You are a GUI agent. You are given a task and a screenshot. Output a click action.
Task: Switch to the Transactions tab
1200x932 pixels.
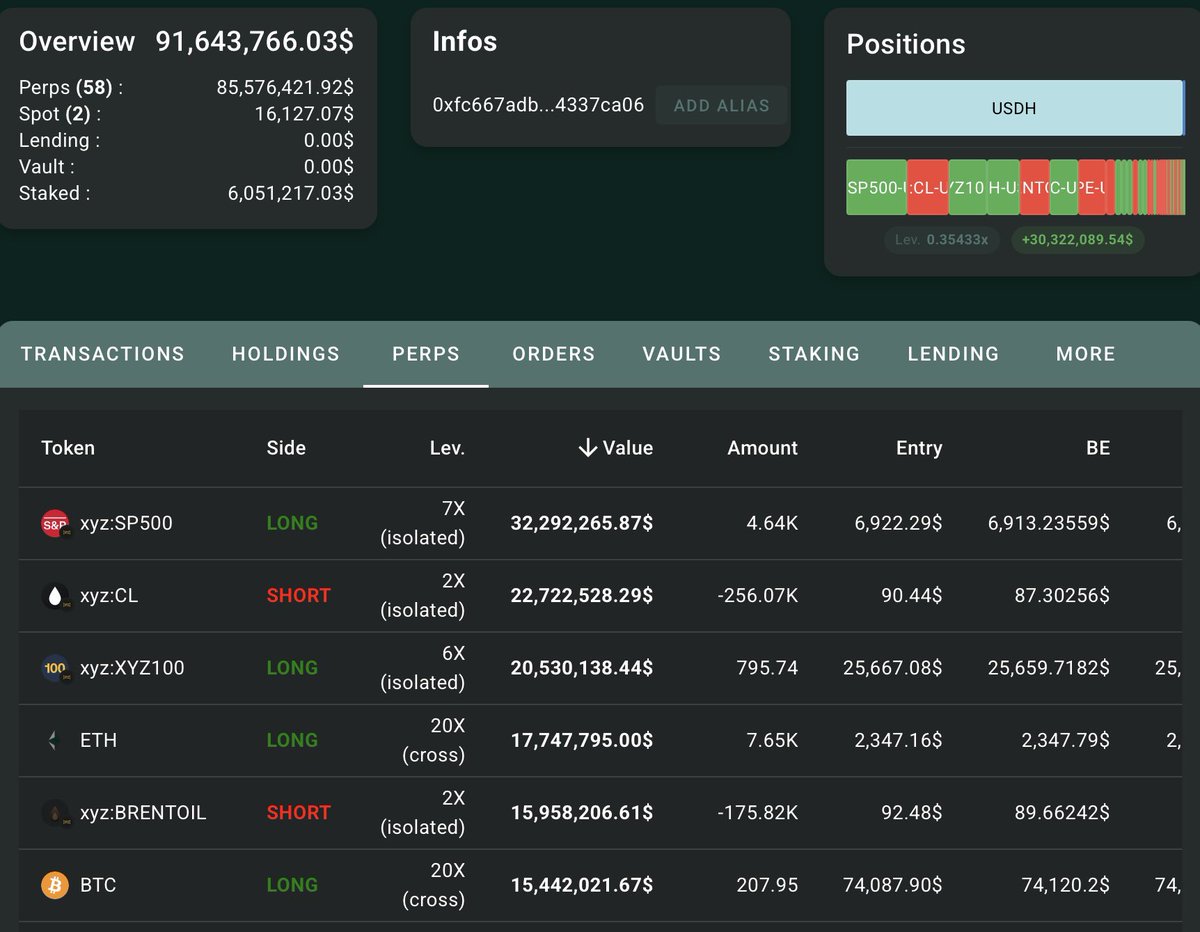(102, 354)
